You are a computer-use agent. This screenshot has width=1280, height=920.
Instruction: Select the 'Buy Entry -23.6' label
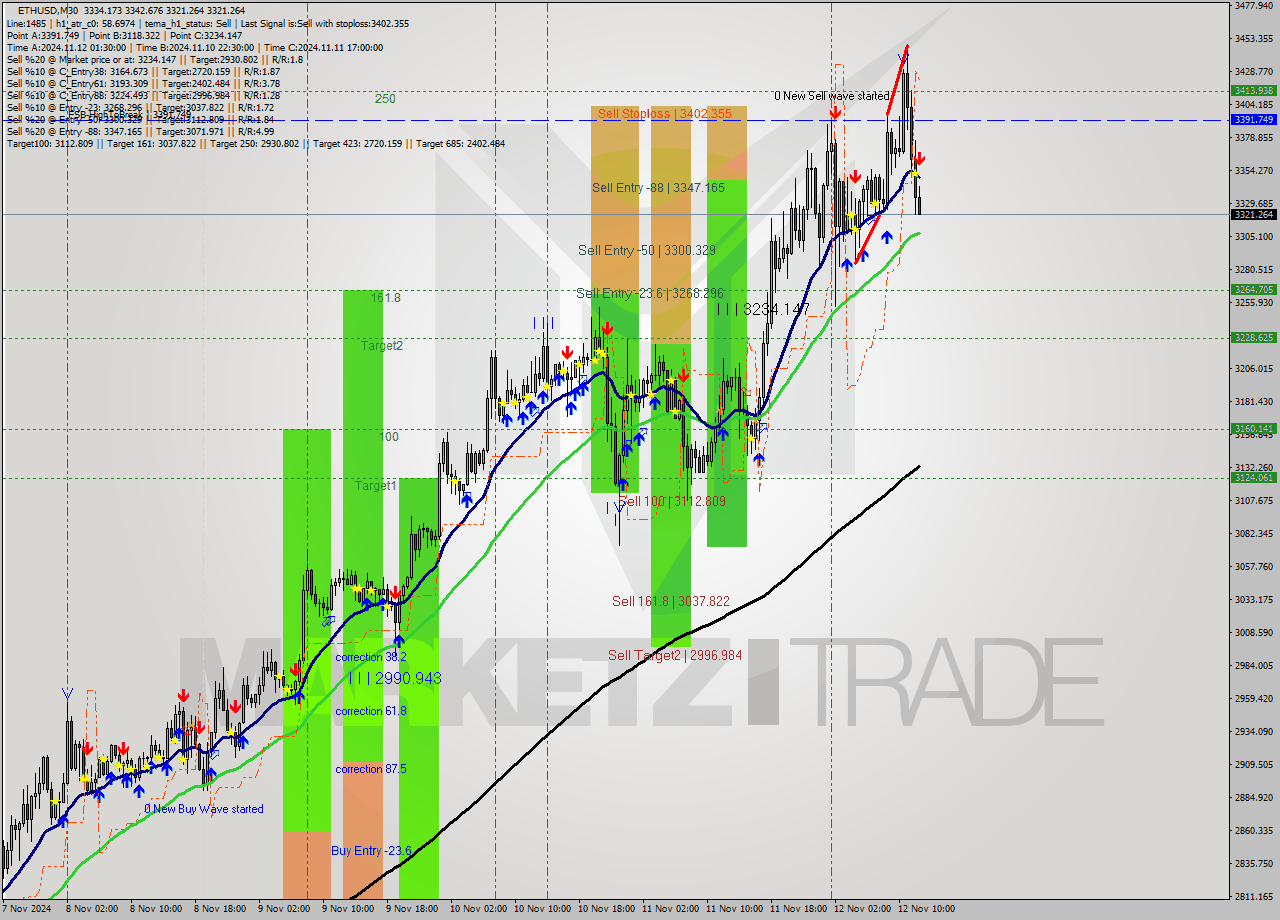371,851
